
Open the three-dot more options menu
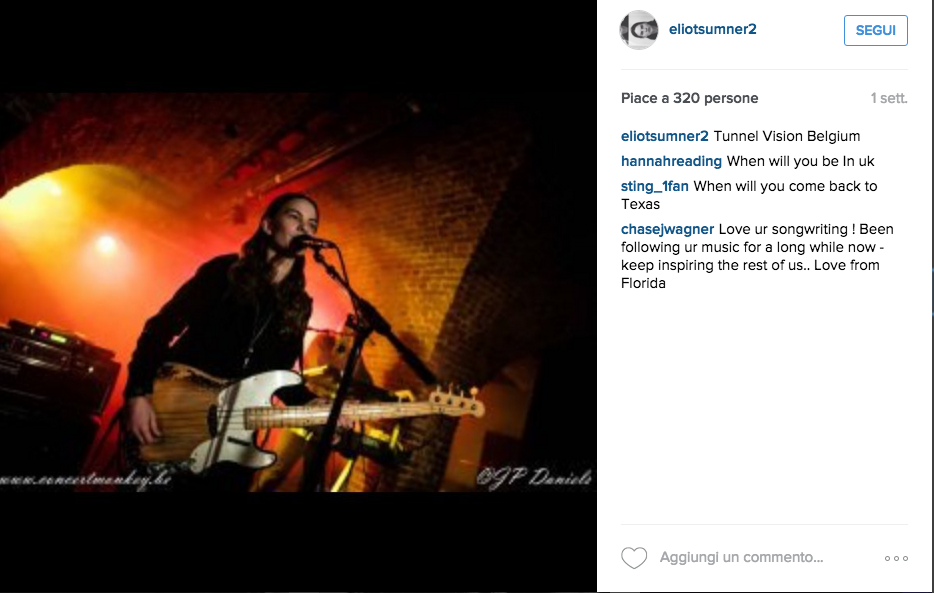click(896, 558)
